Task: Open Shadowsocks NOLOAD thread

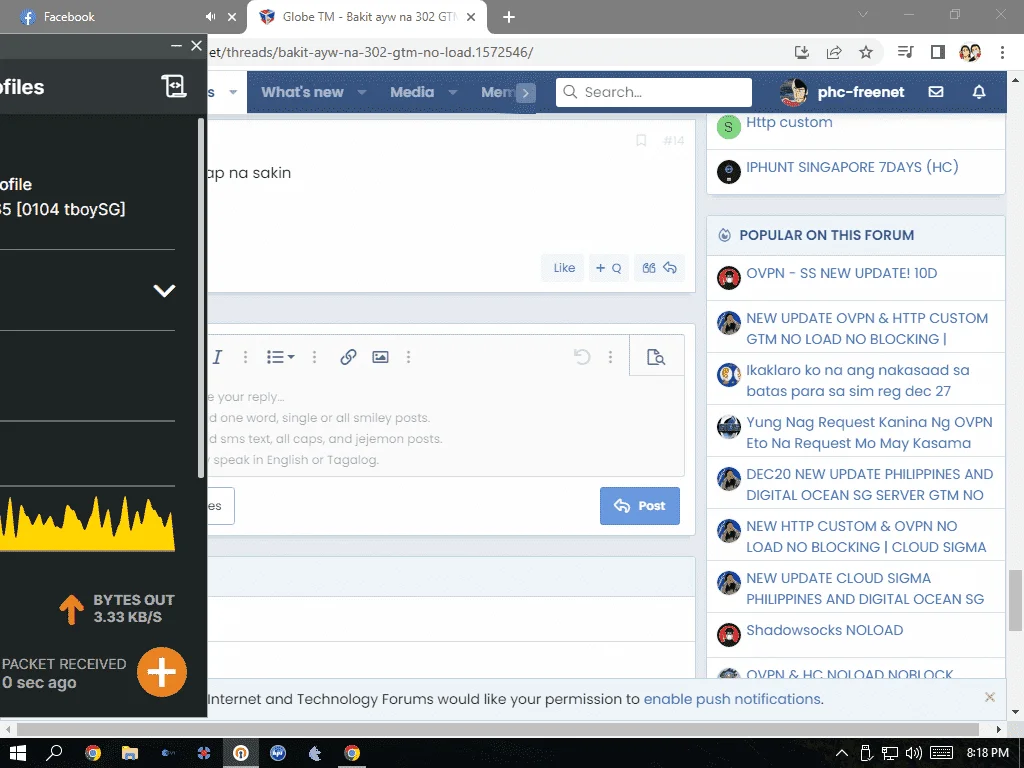Action: point(825,630)
